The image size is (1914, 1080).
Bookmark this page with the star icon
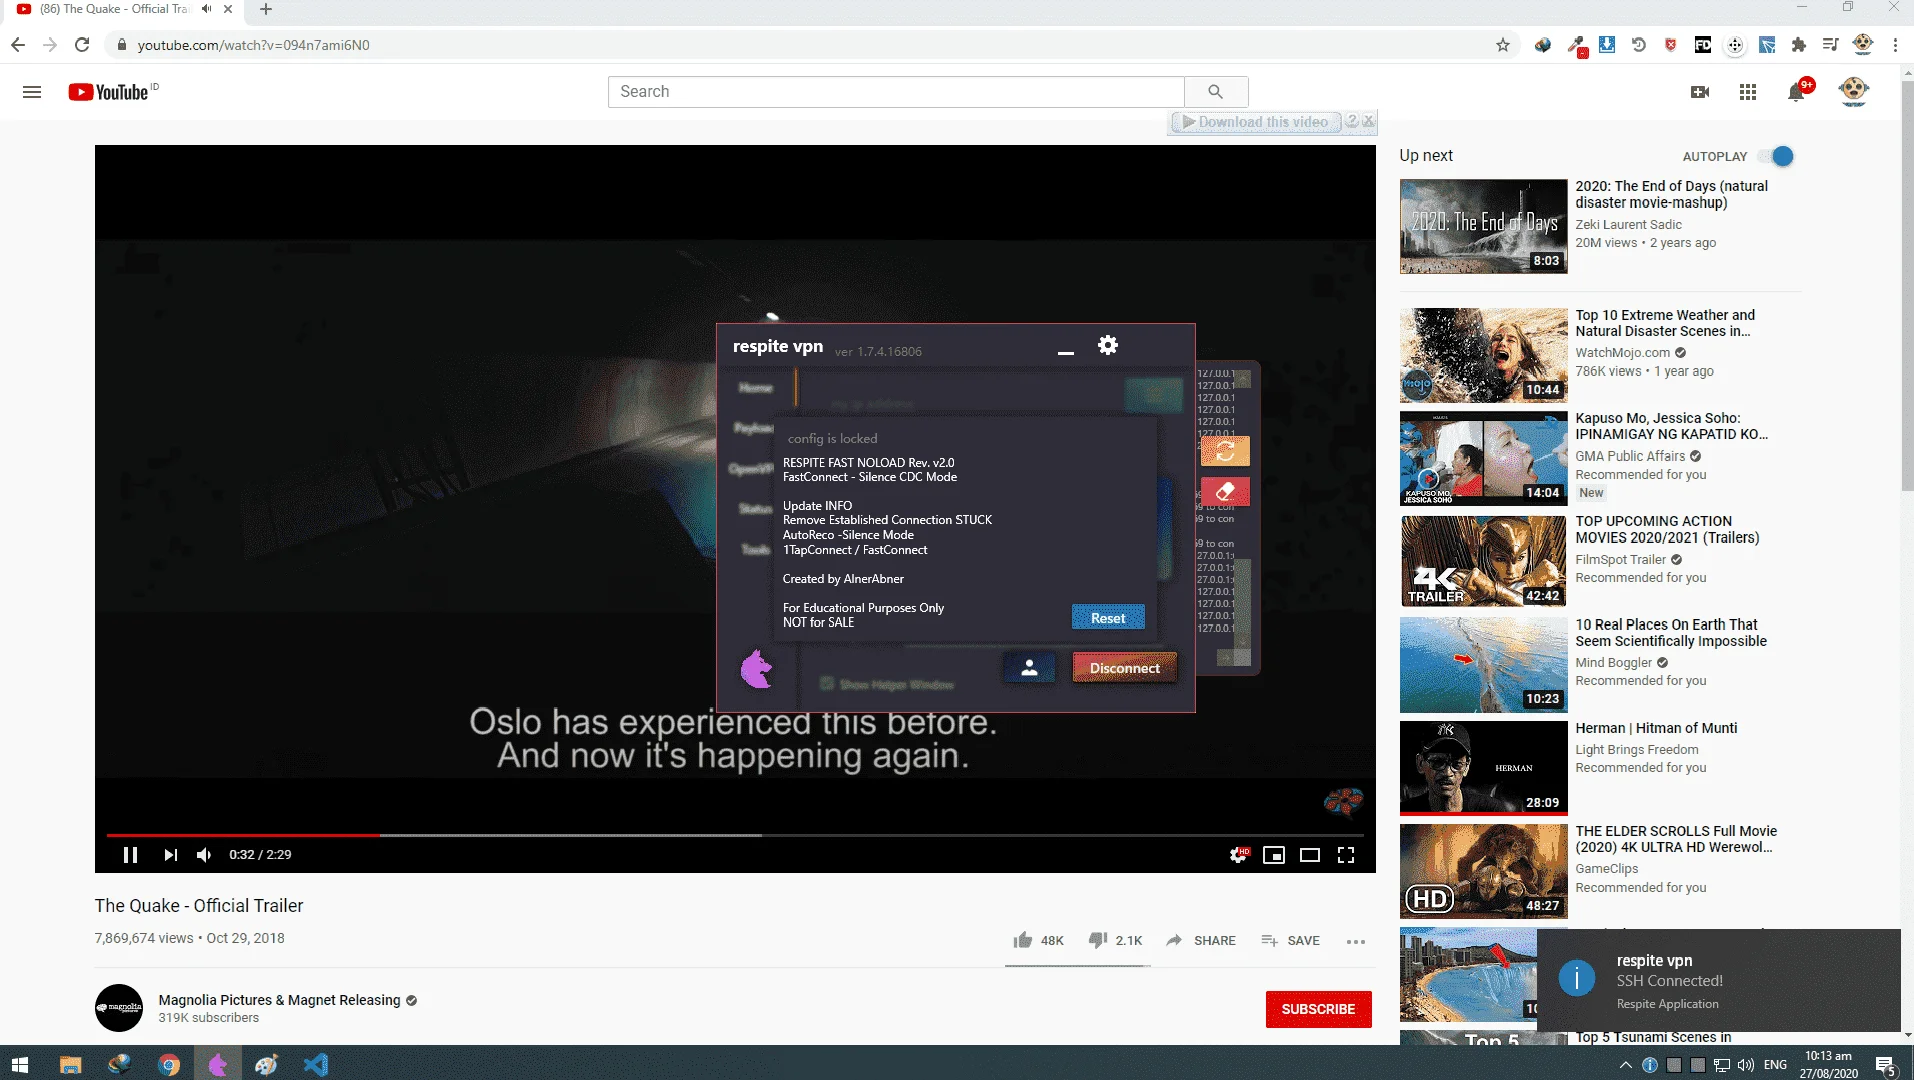pos(1502,45)
